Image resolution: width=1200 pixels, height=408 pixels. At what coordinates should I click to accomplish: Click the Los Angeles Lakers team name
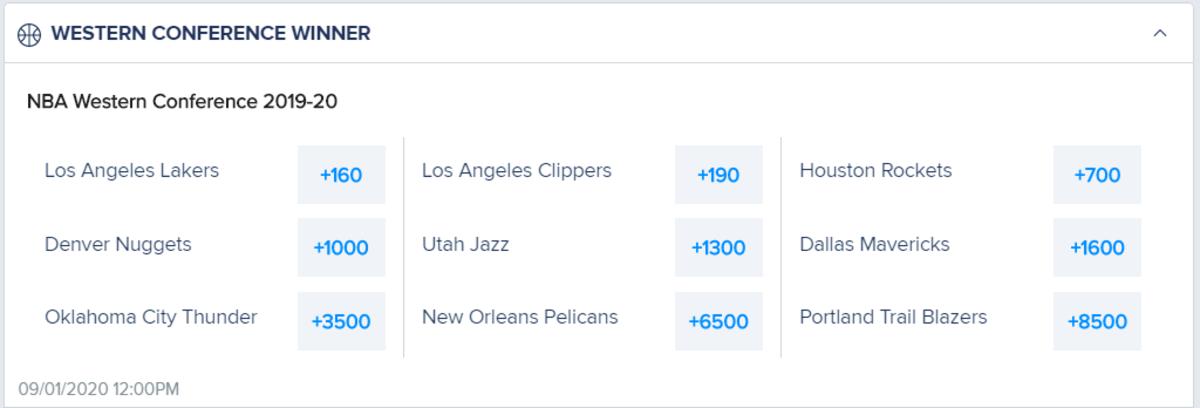coord(132,171)
